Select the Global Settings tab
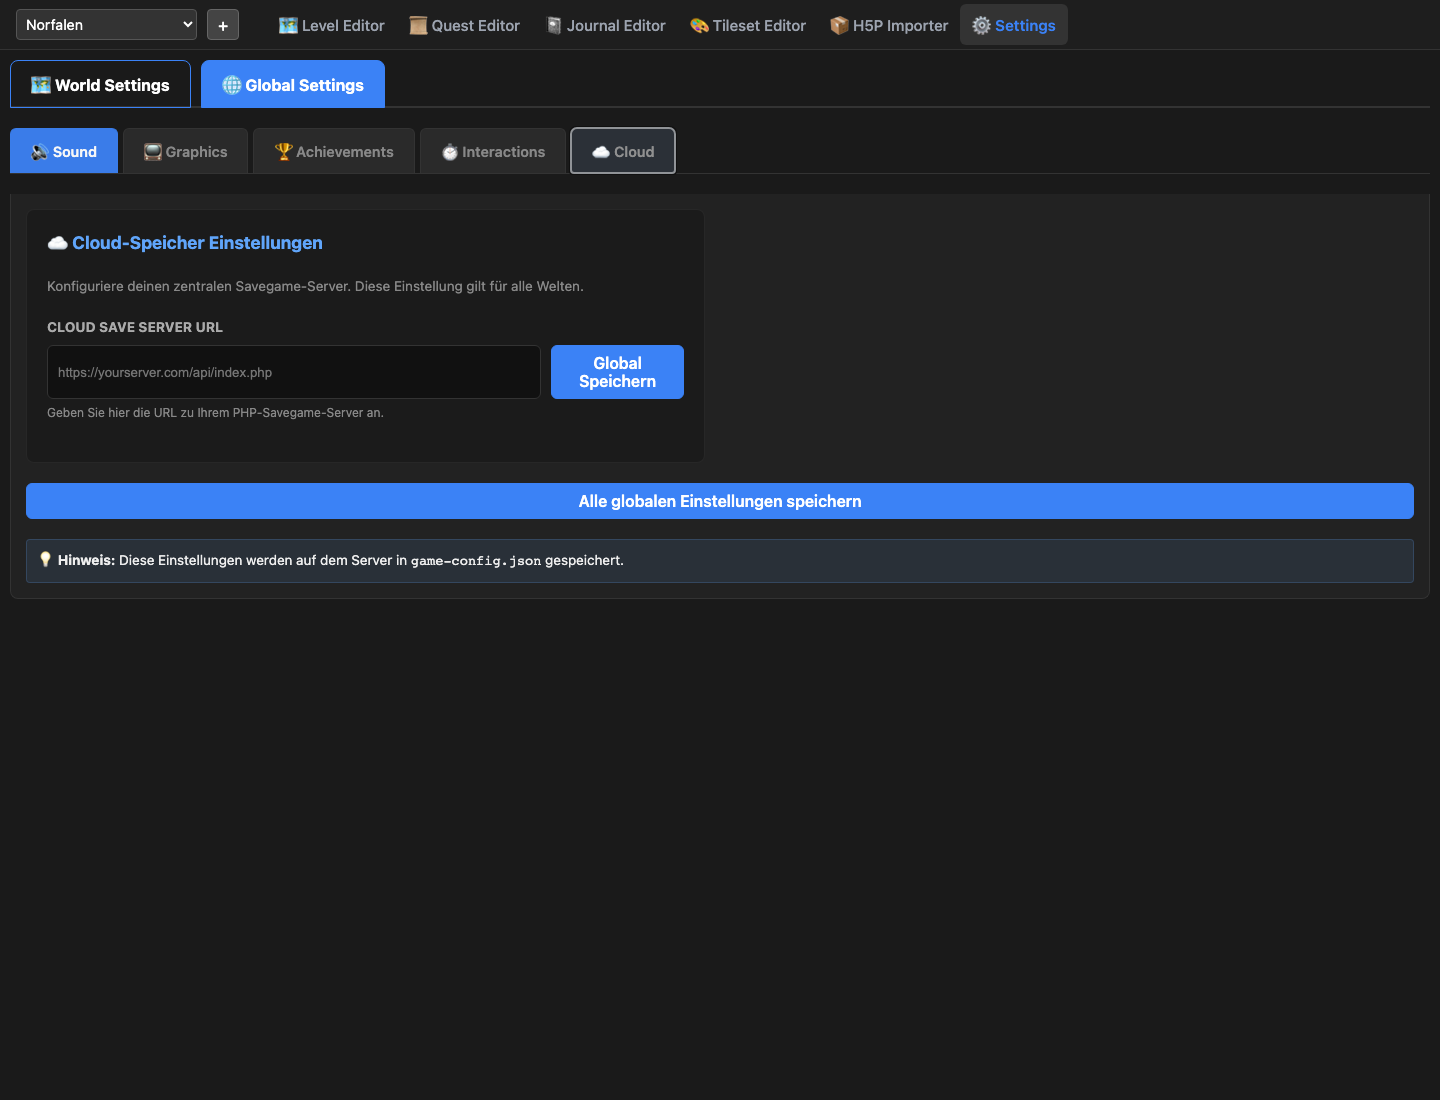Viewport: 1440px width, 1100px height. [x=293, y=85]
